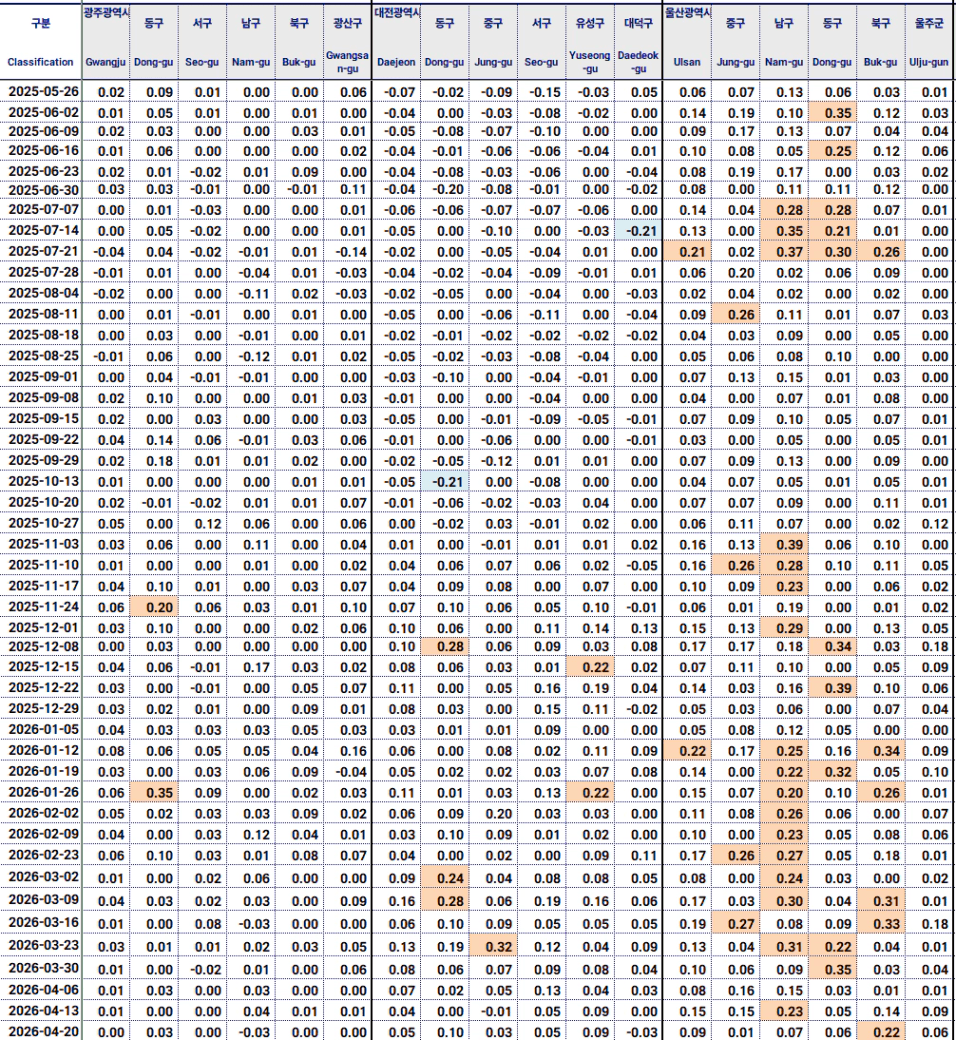Select the 2026-04-20 date cell
Viewport: 956px width, 1040px height.
(x=43, y=1032)
